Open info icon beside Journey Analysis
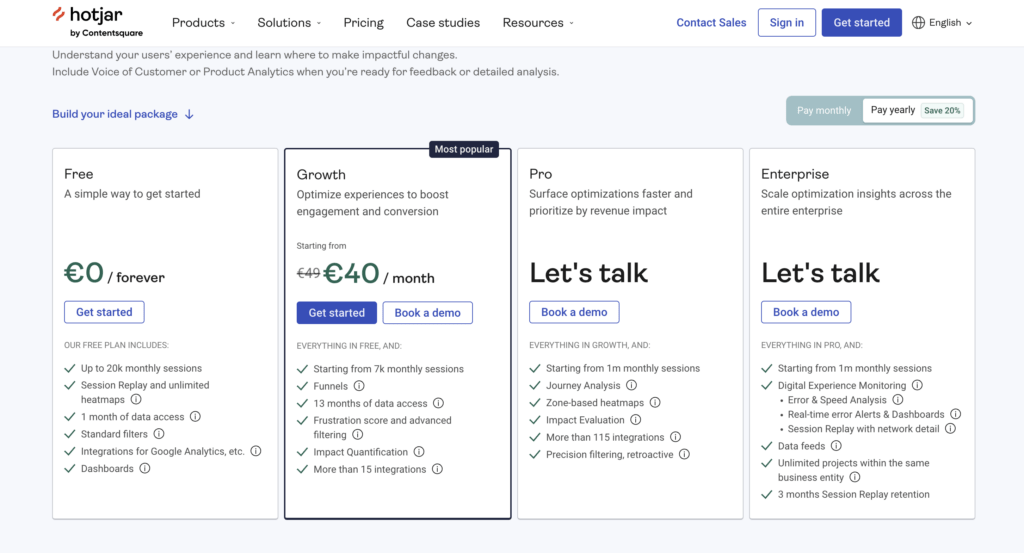1024x553 pixels. (631, 385)
